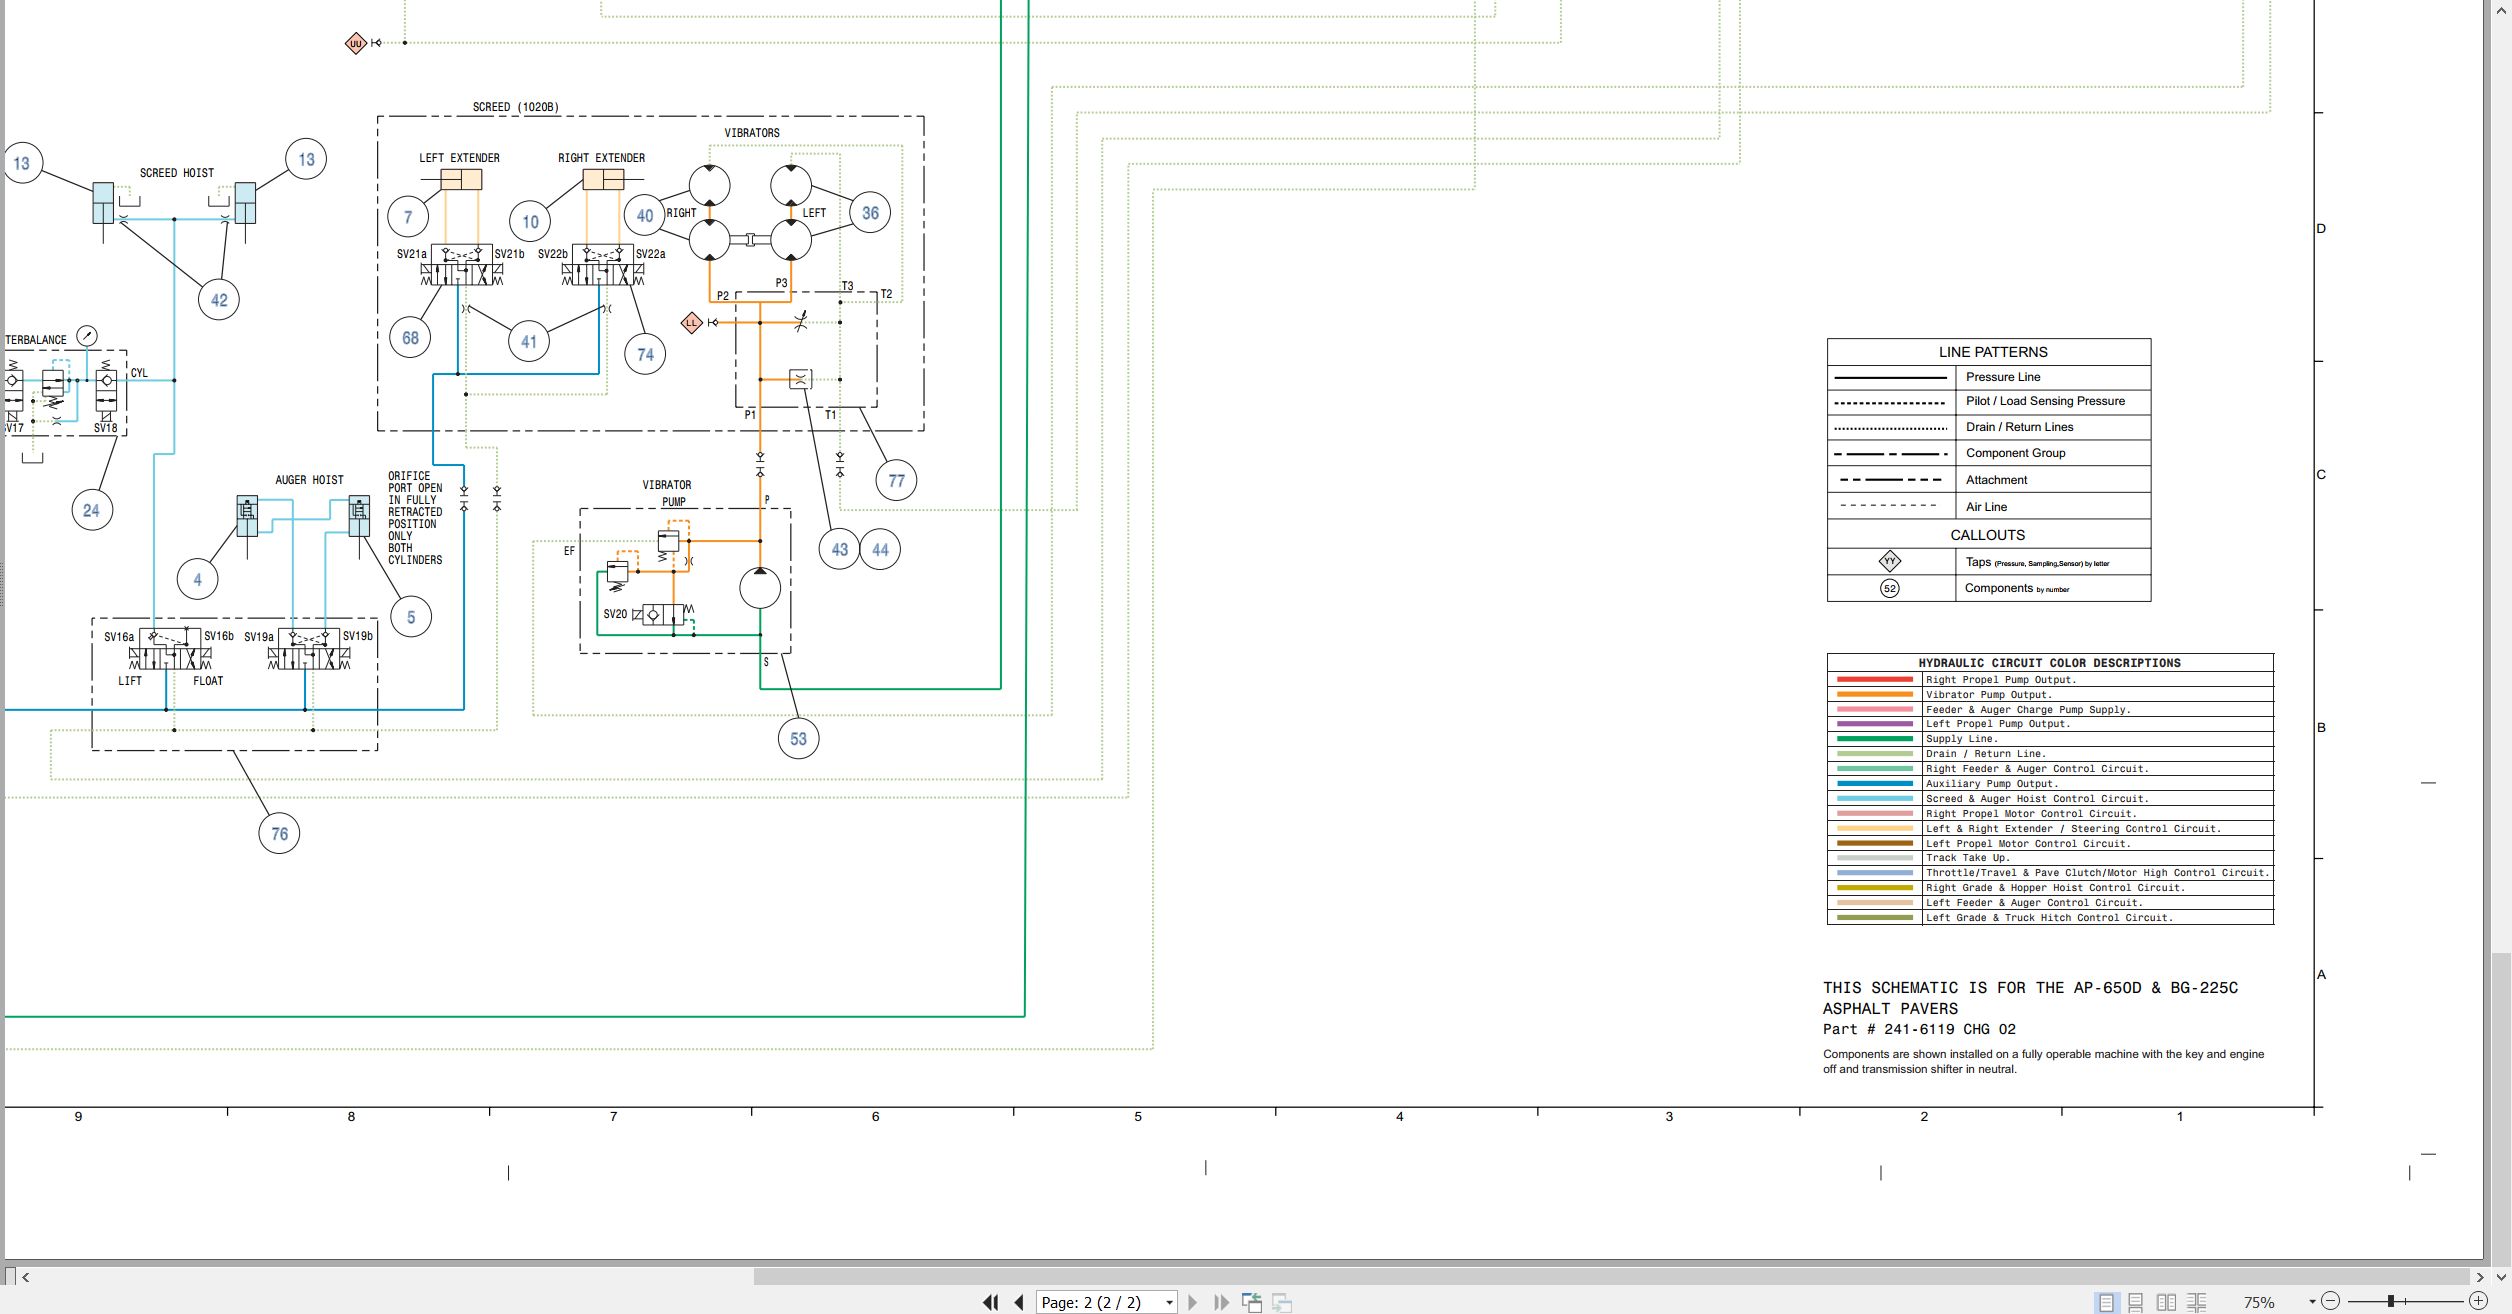The width and height of the screenshot is (2512, 1314).
Task: Click component callout 53 circle
Action: tap(798, 739)
